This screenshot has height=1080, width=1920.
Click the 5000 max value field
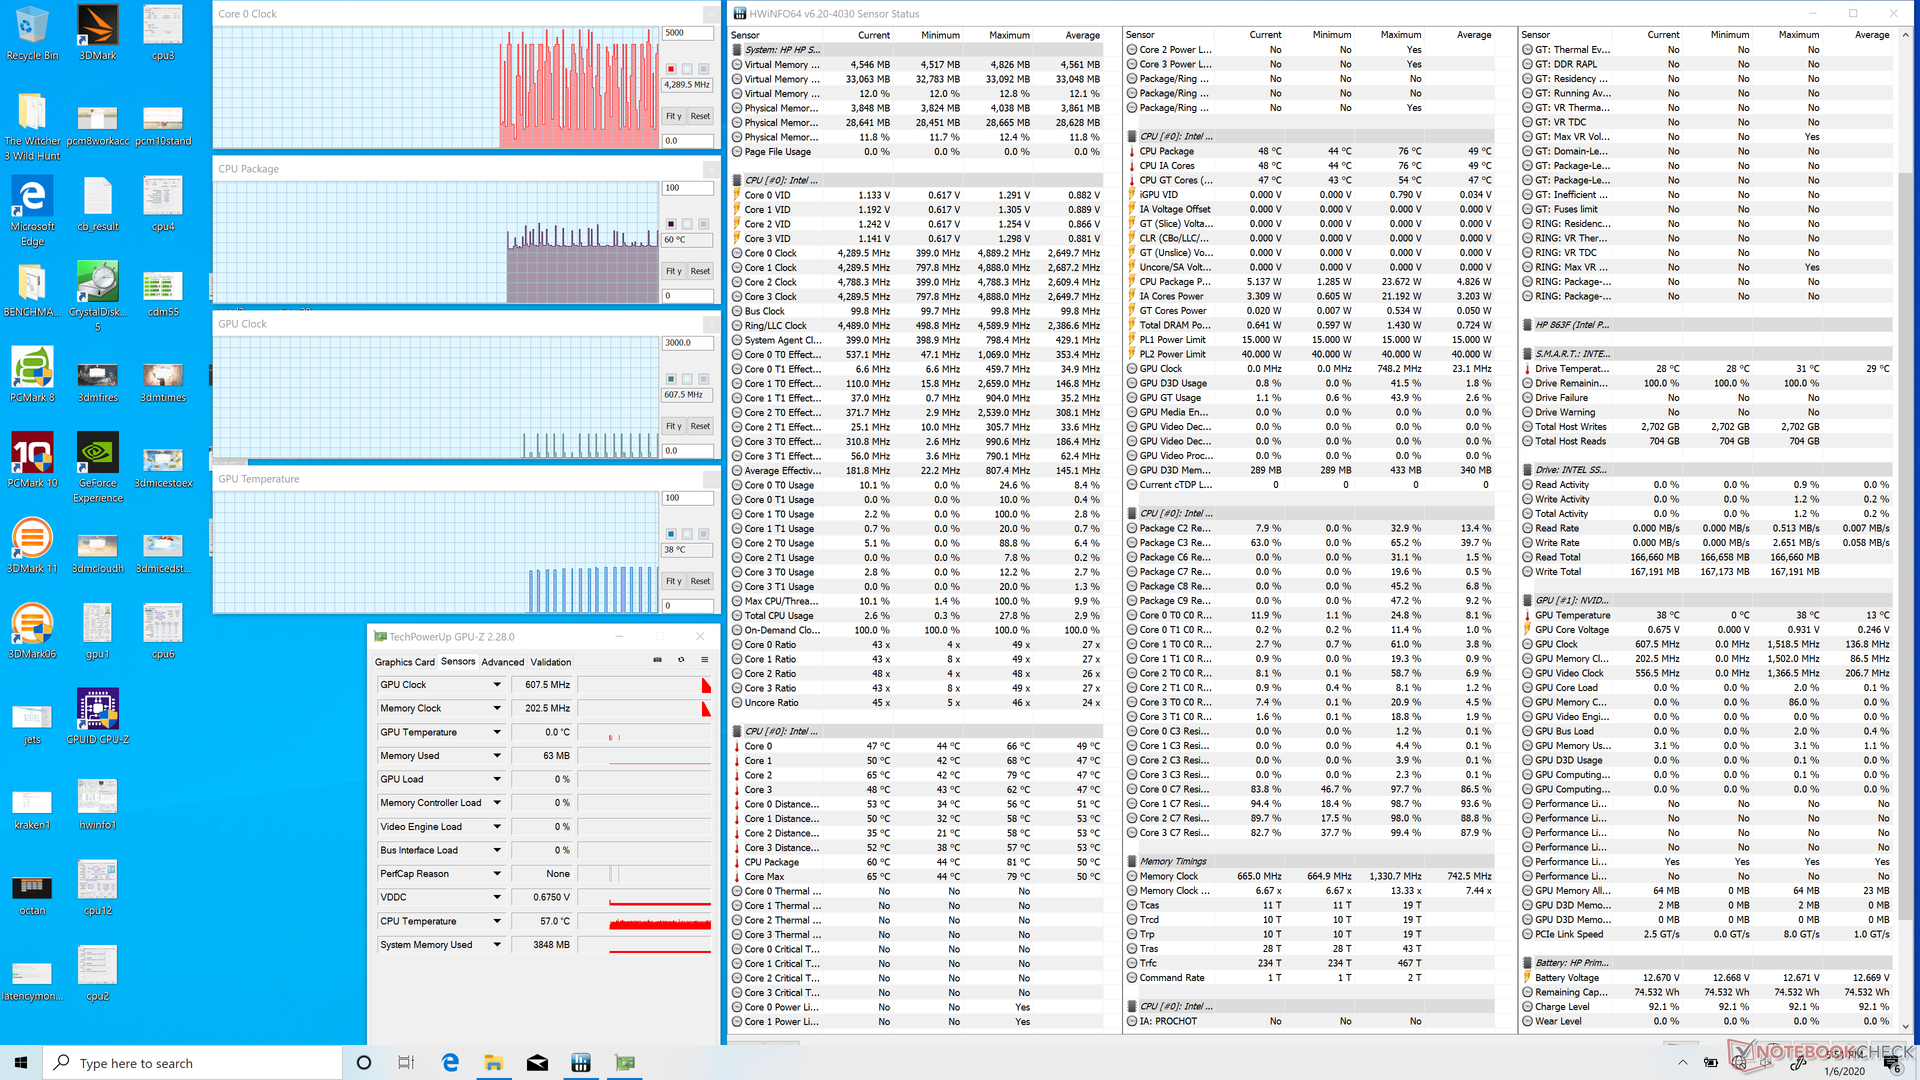point(688,33)
